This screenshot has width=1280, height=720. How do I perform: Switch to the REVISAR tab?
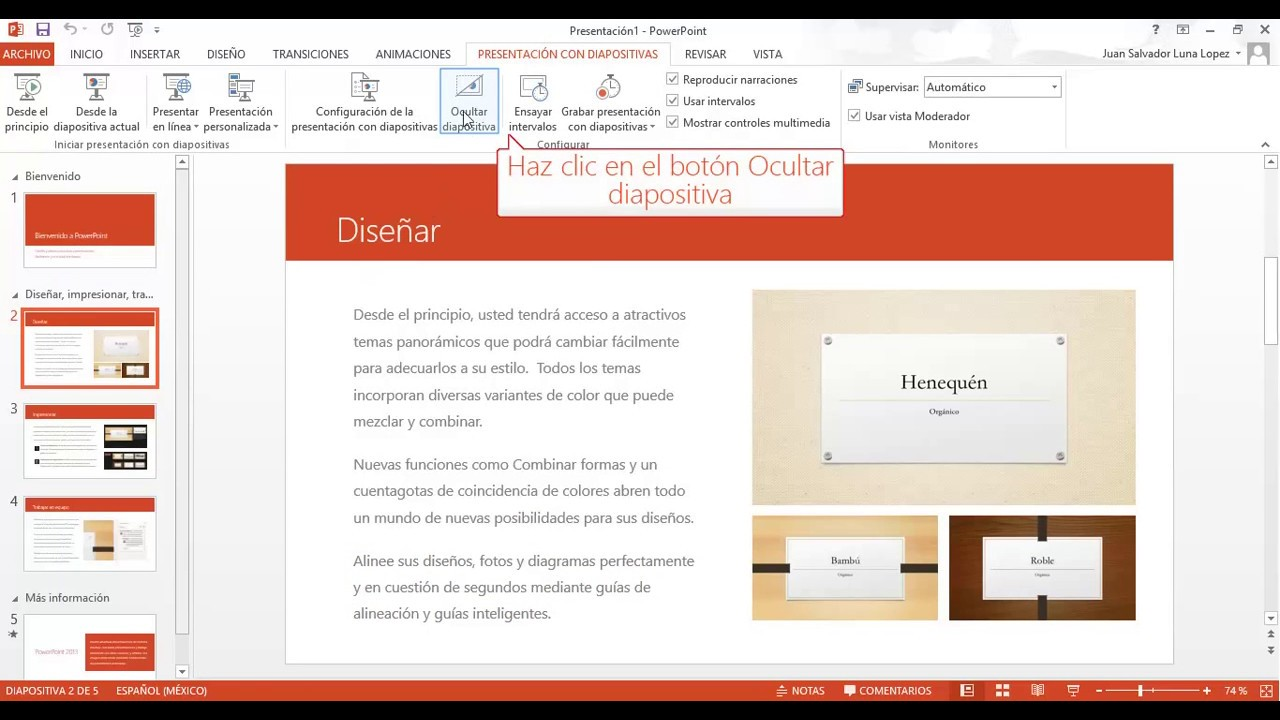[x=706, y=54]
